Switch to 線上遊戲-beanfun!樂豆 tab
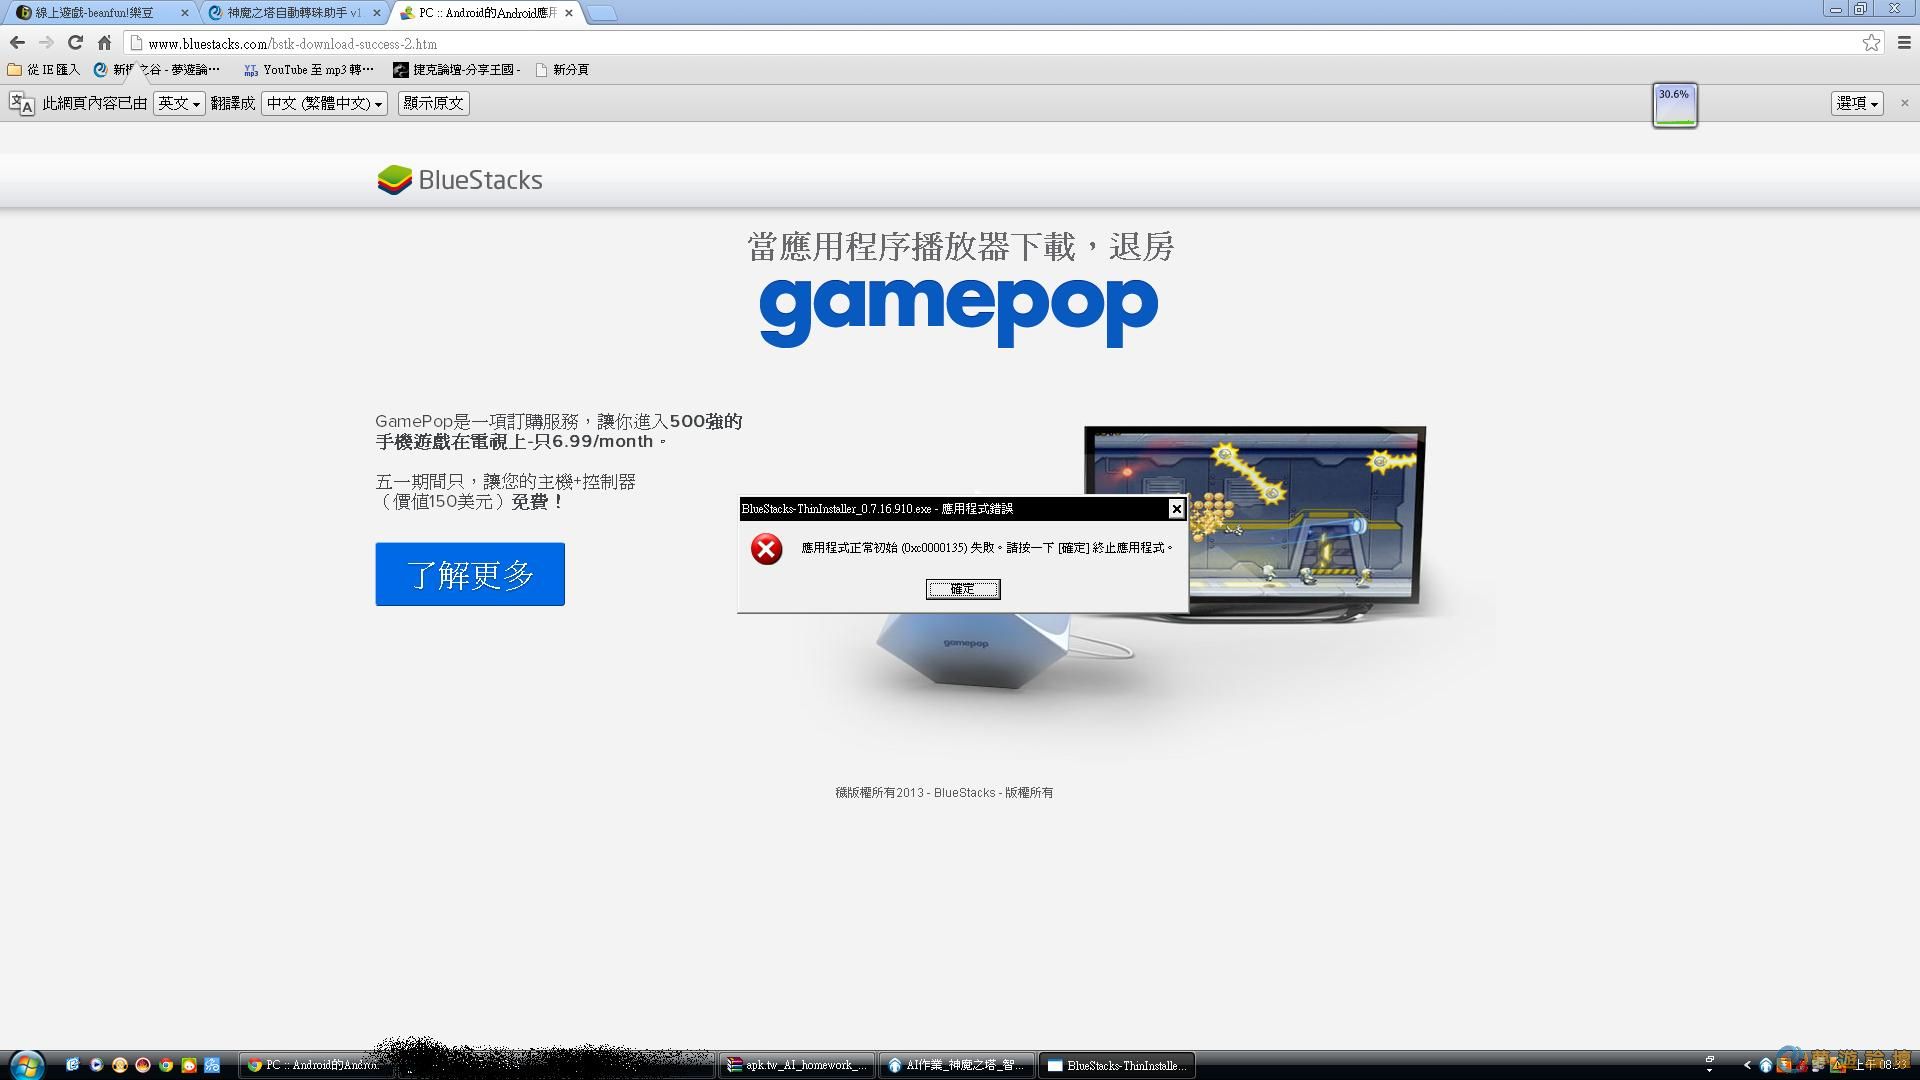The image size is (1920, 1080). pos(95,13)
